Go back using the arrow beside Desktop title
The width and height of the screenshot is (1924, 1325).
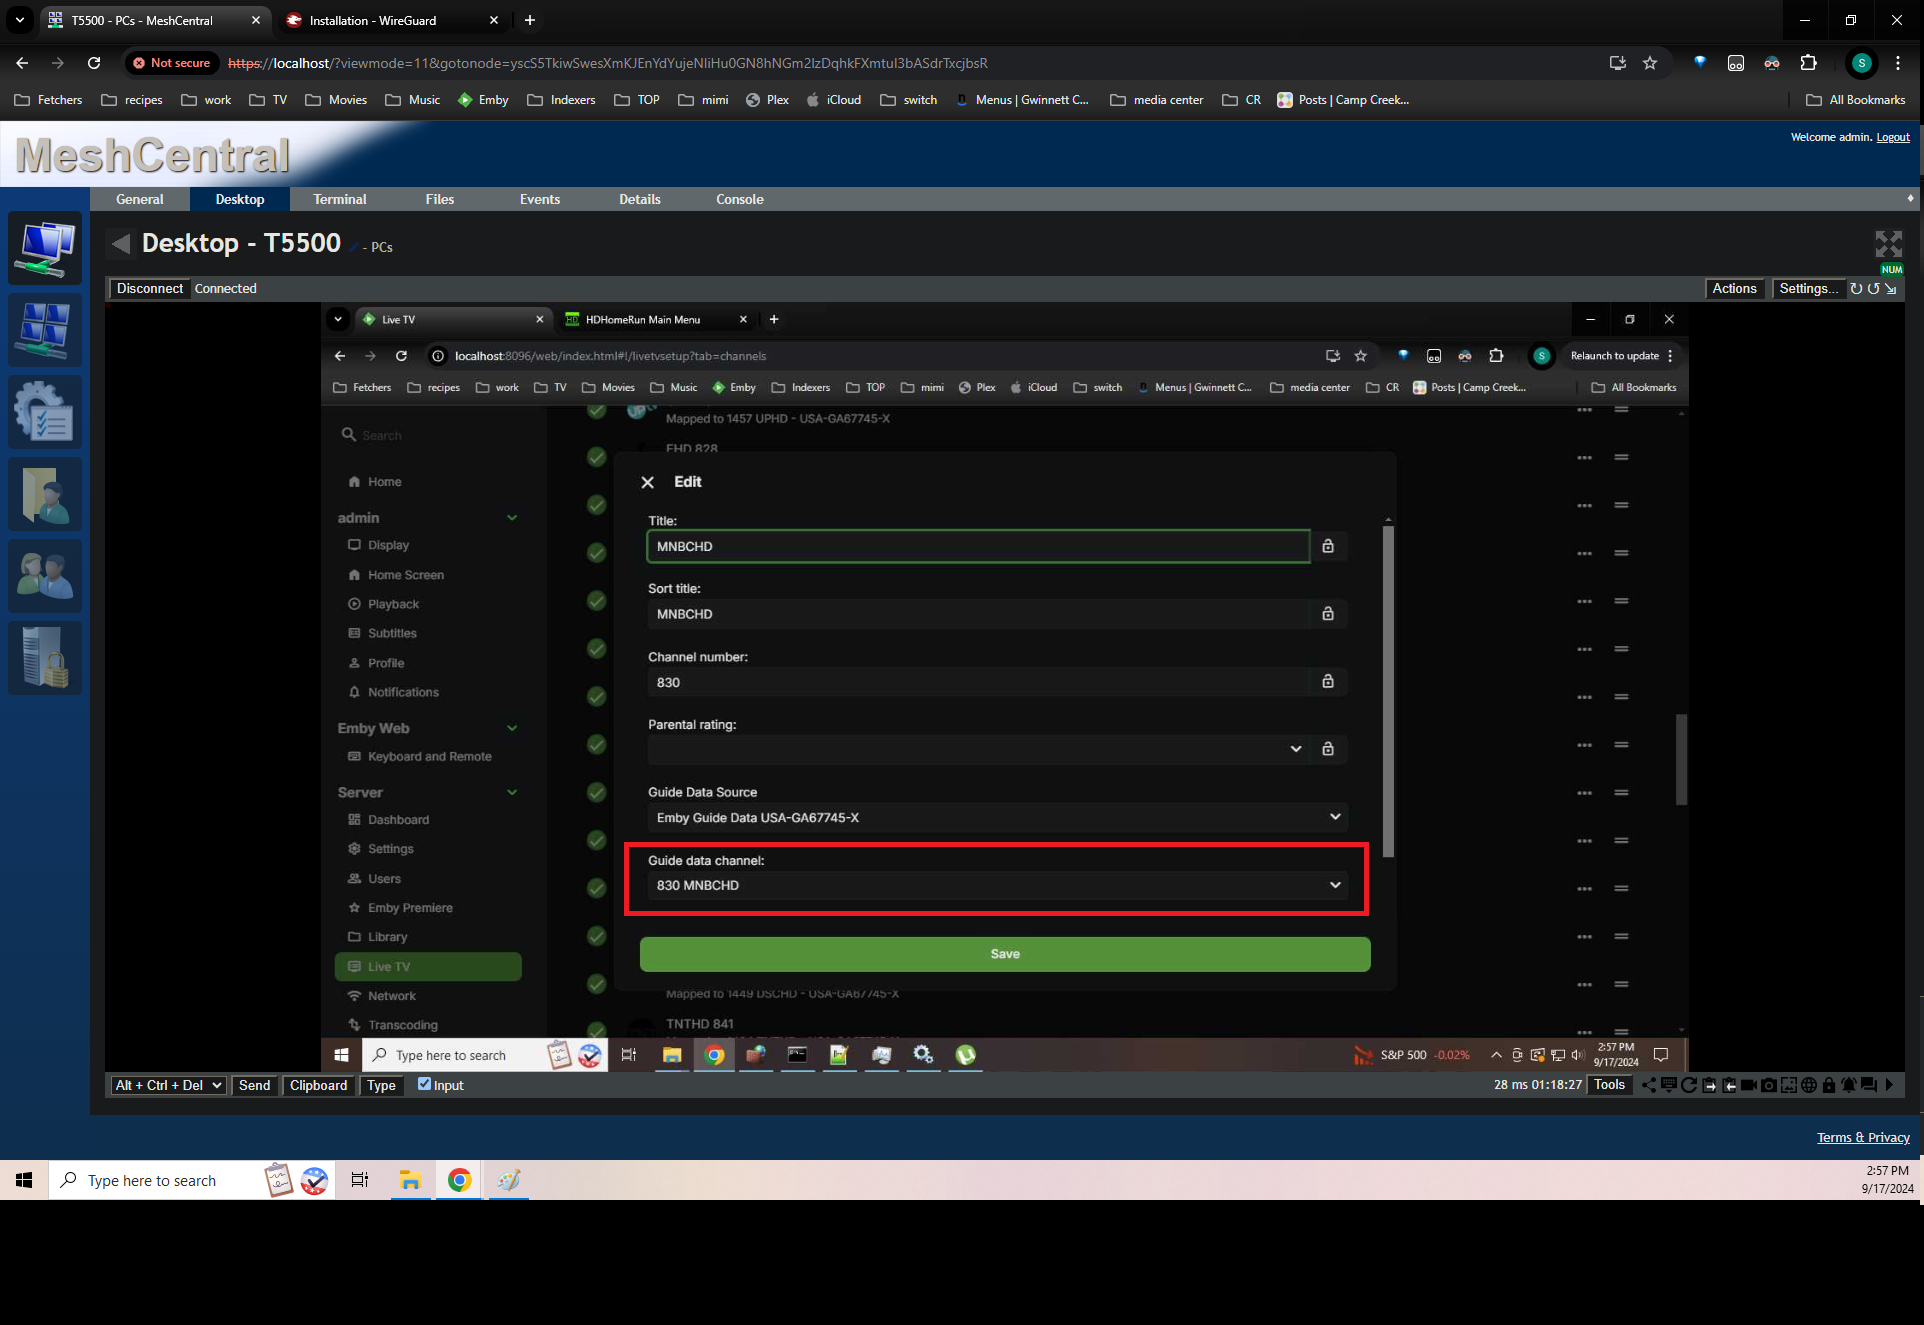click(121, 243)
